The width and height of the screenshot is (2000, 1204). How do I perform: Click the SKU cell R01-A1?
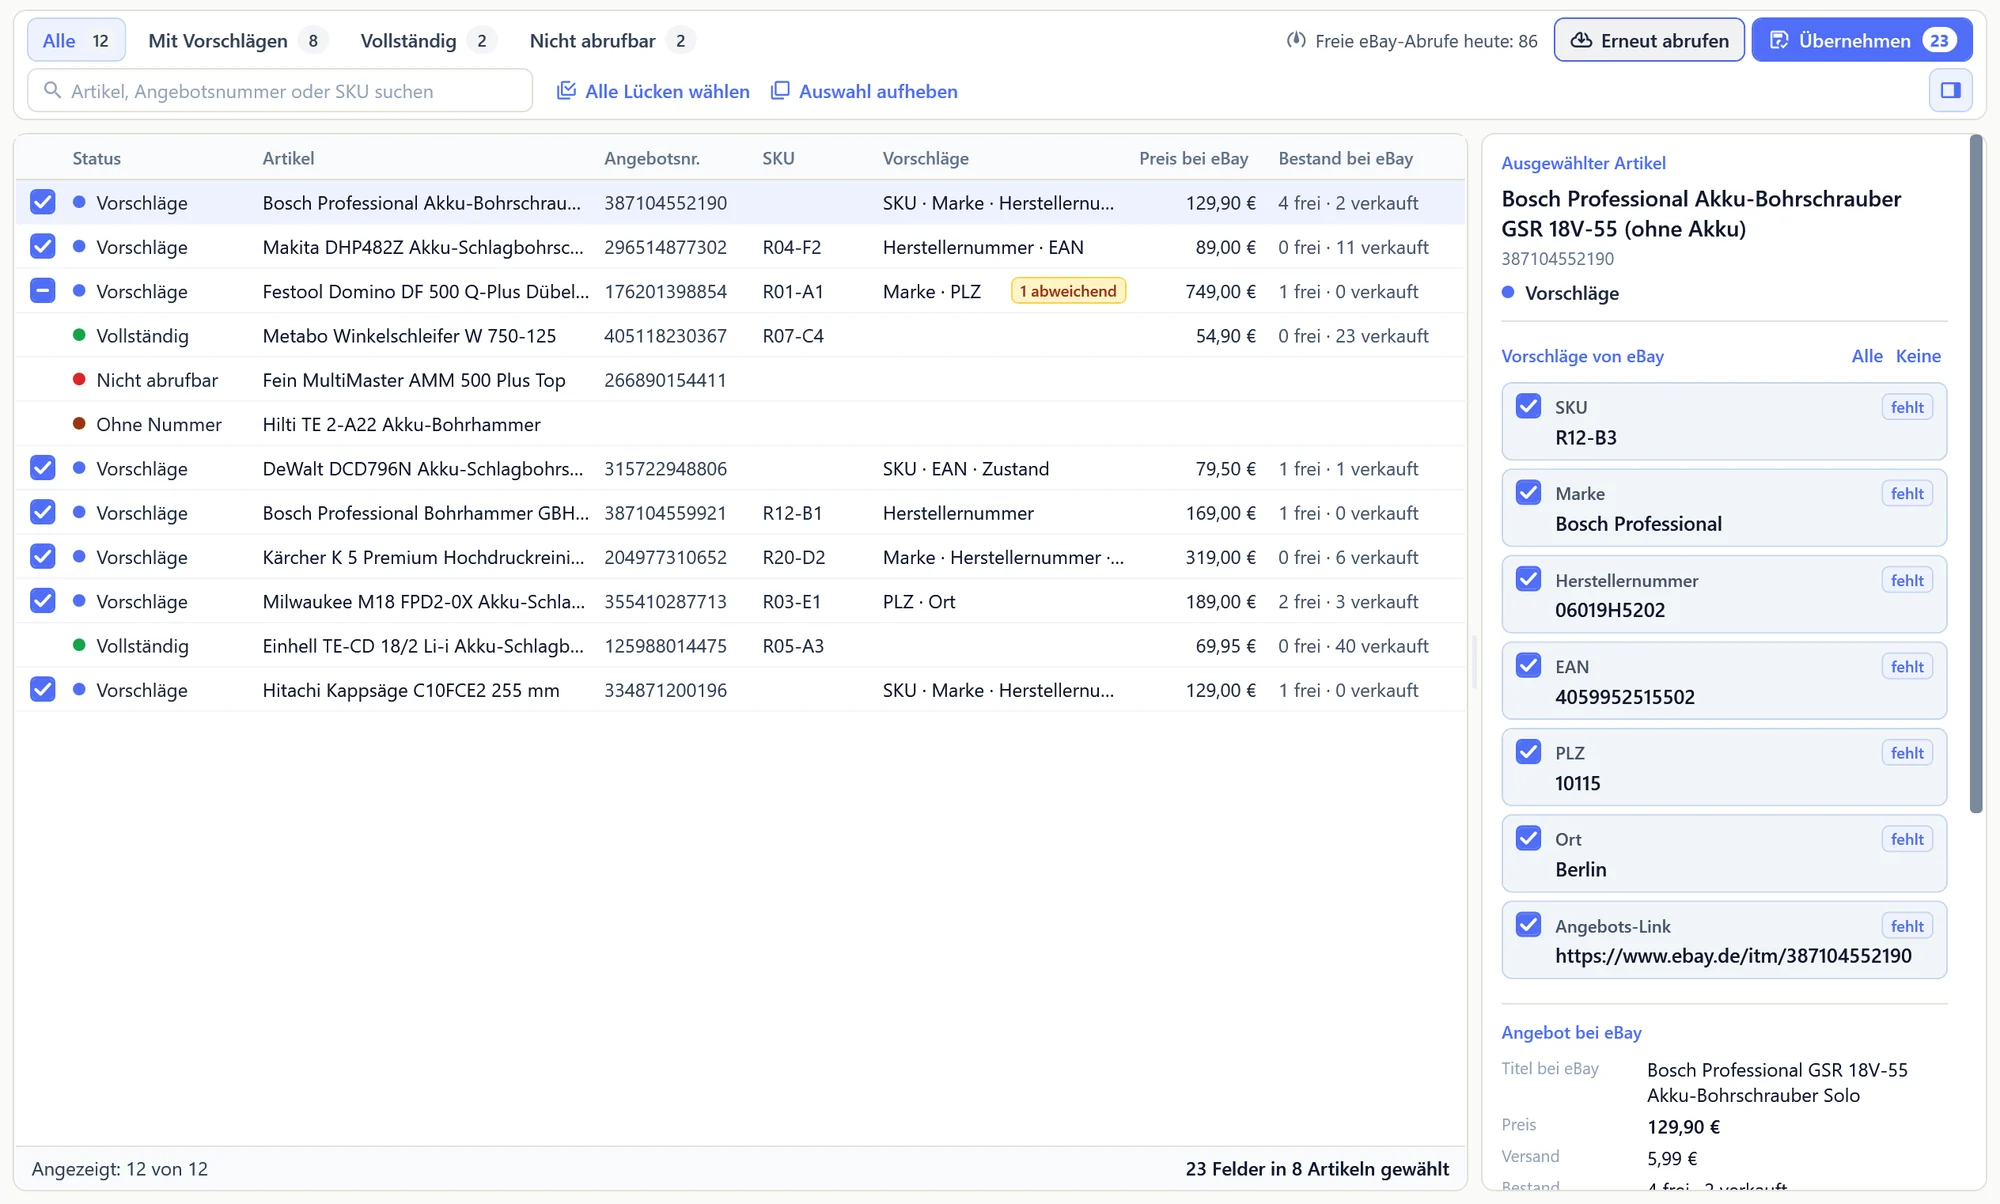click(793, 291)
